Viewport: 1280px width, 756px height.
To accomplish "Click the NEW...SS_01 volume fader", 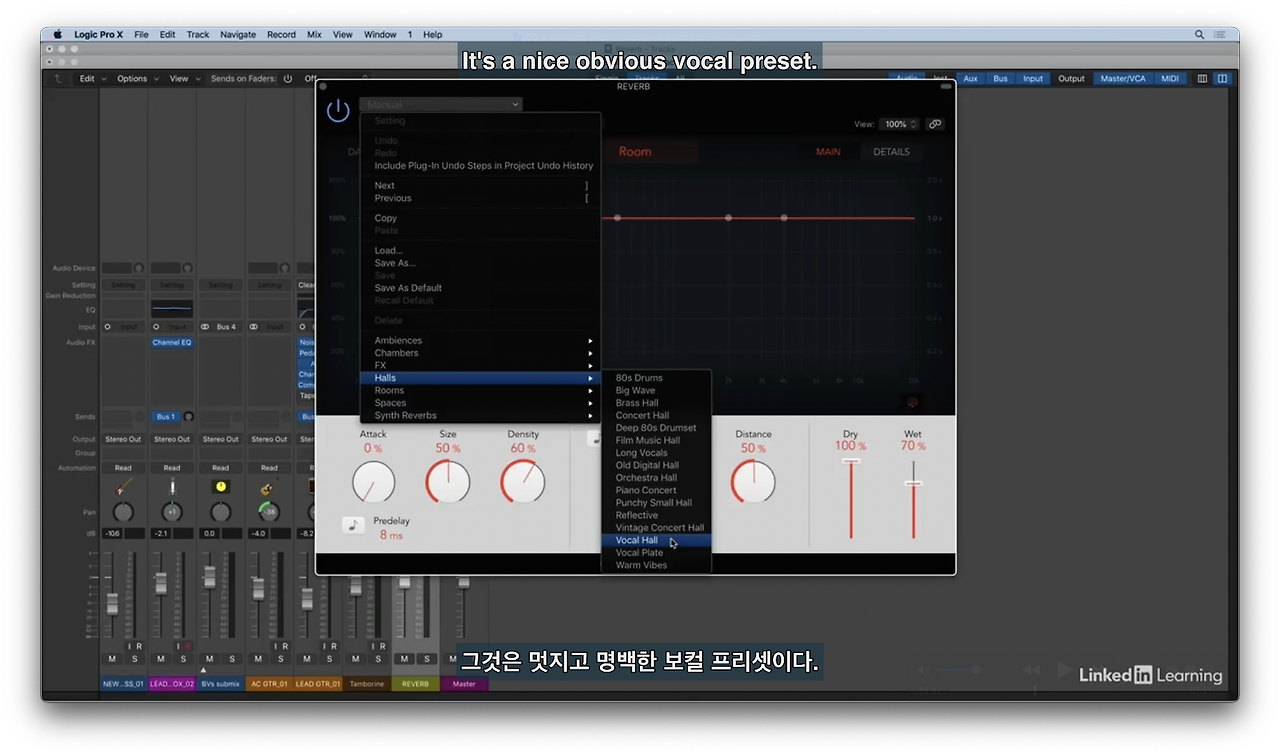I will point(112,604).
